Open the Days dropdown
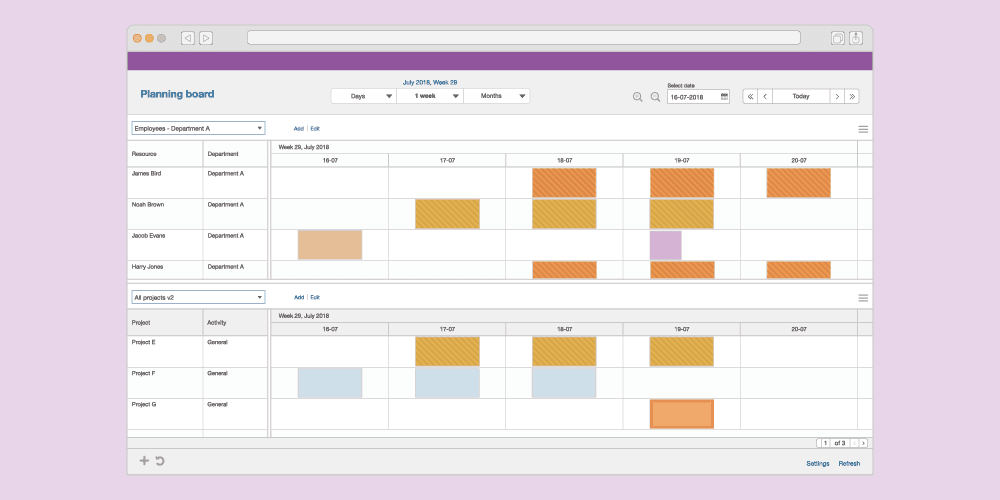 (364, 96)
